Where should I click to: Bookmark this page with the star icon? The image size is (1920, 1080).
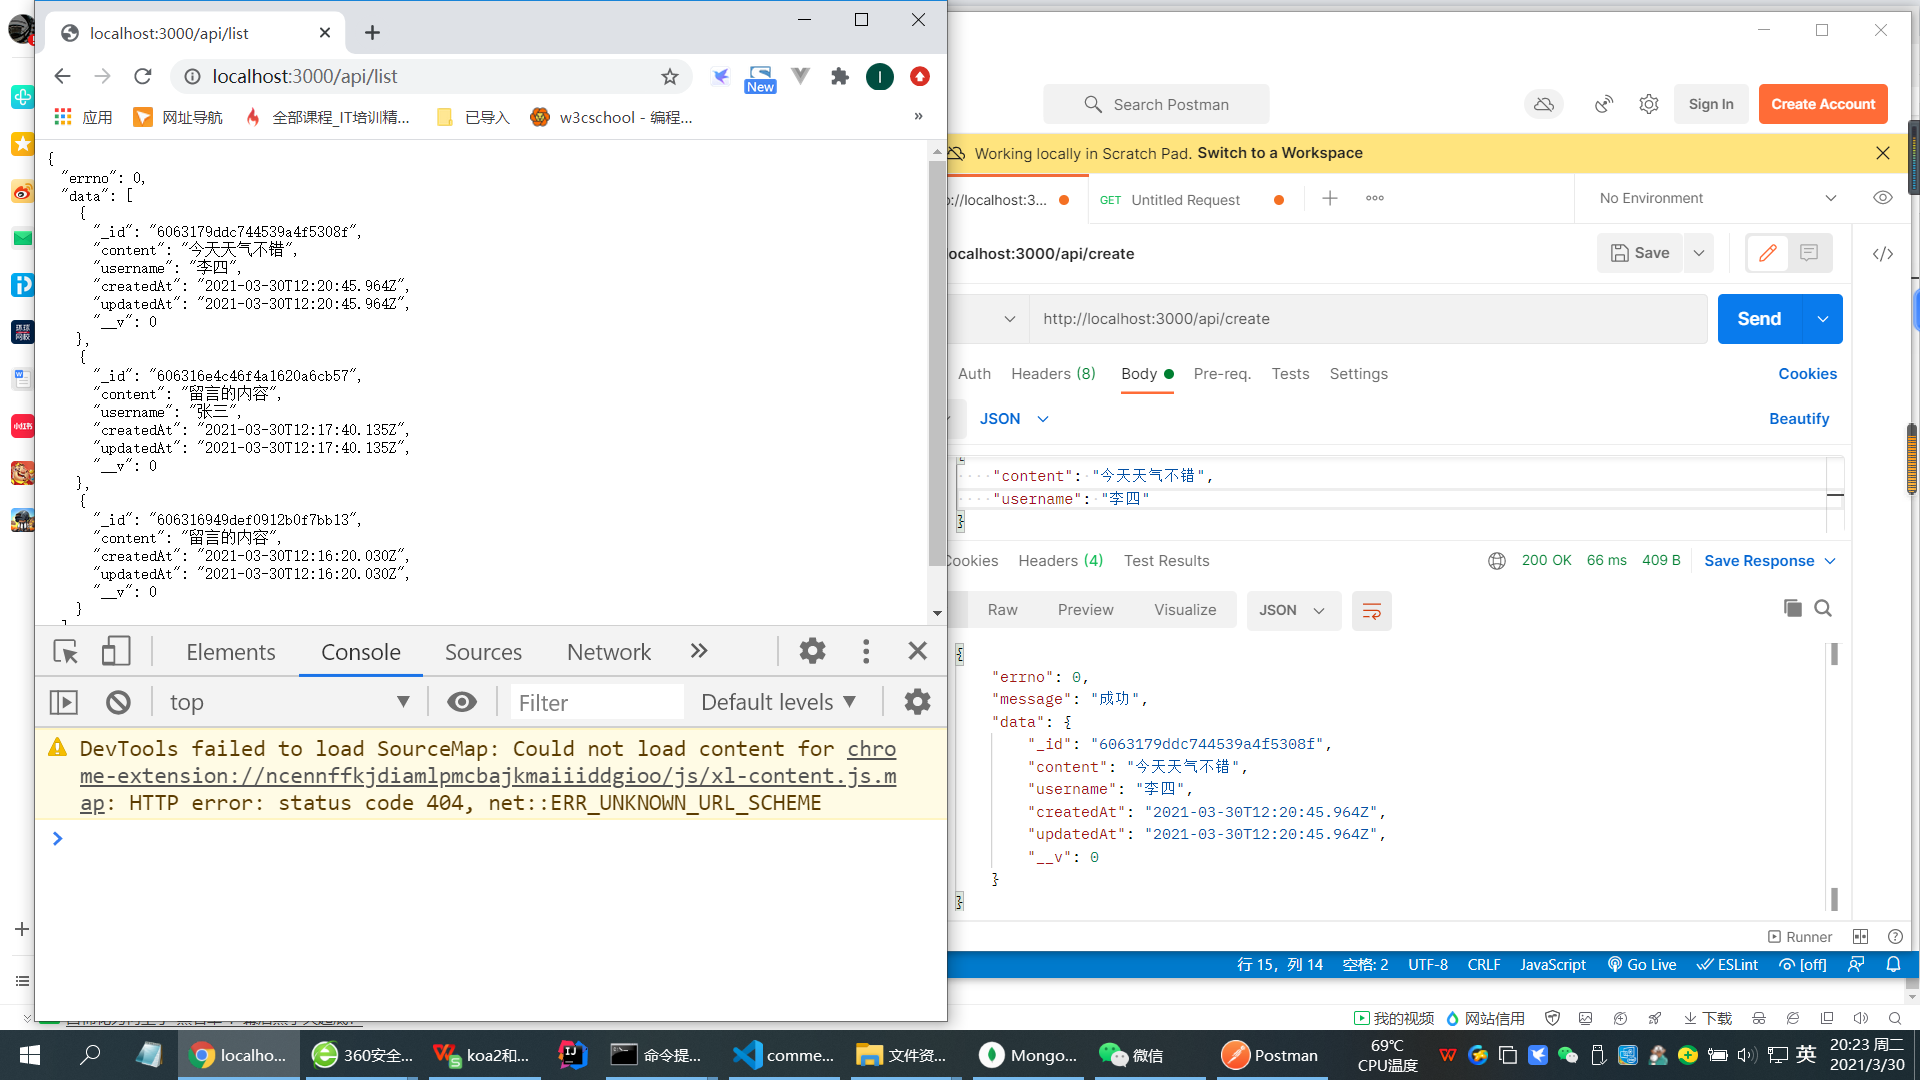670,76
